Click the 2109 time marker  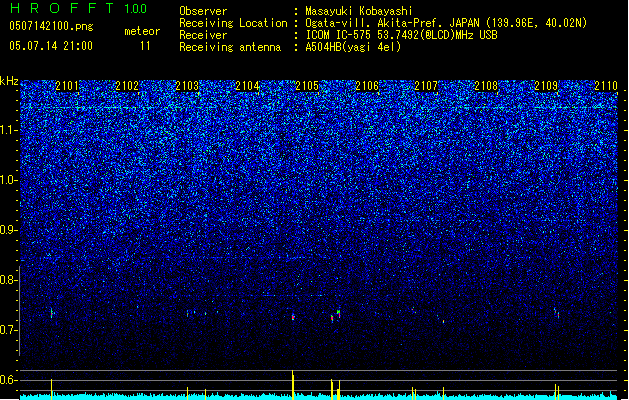point(546,86)
